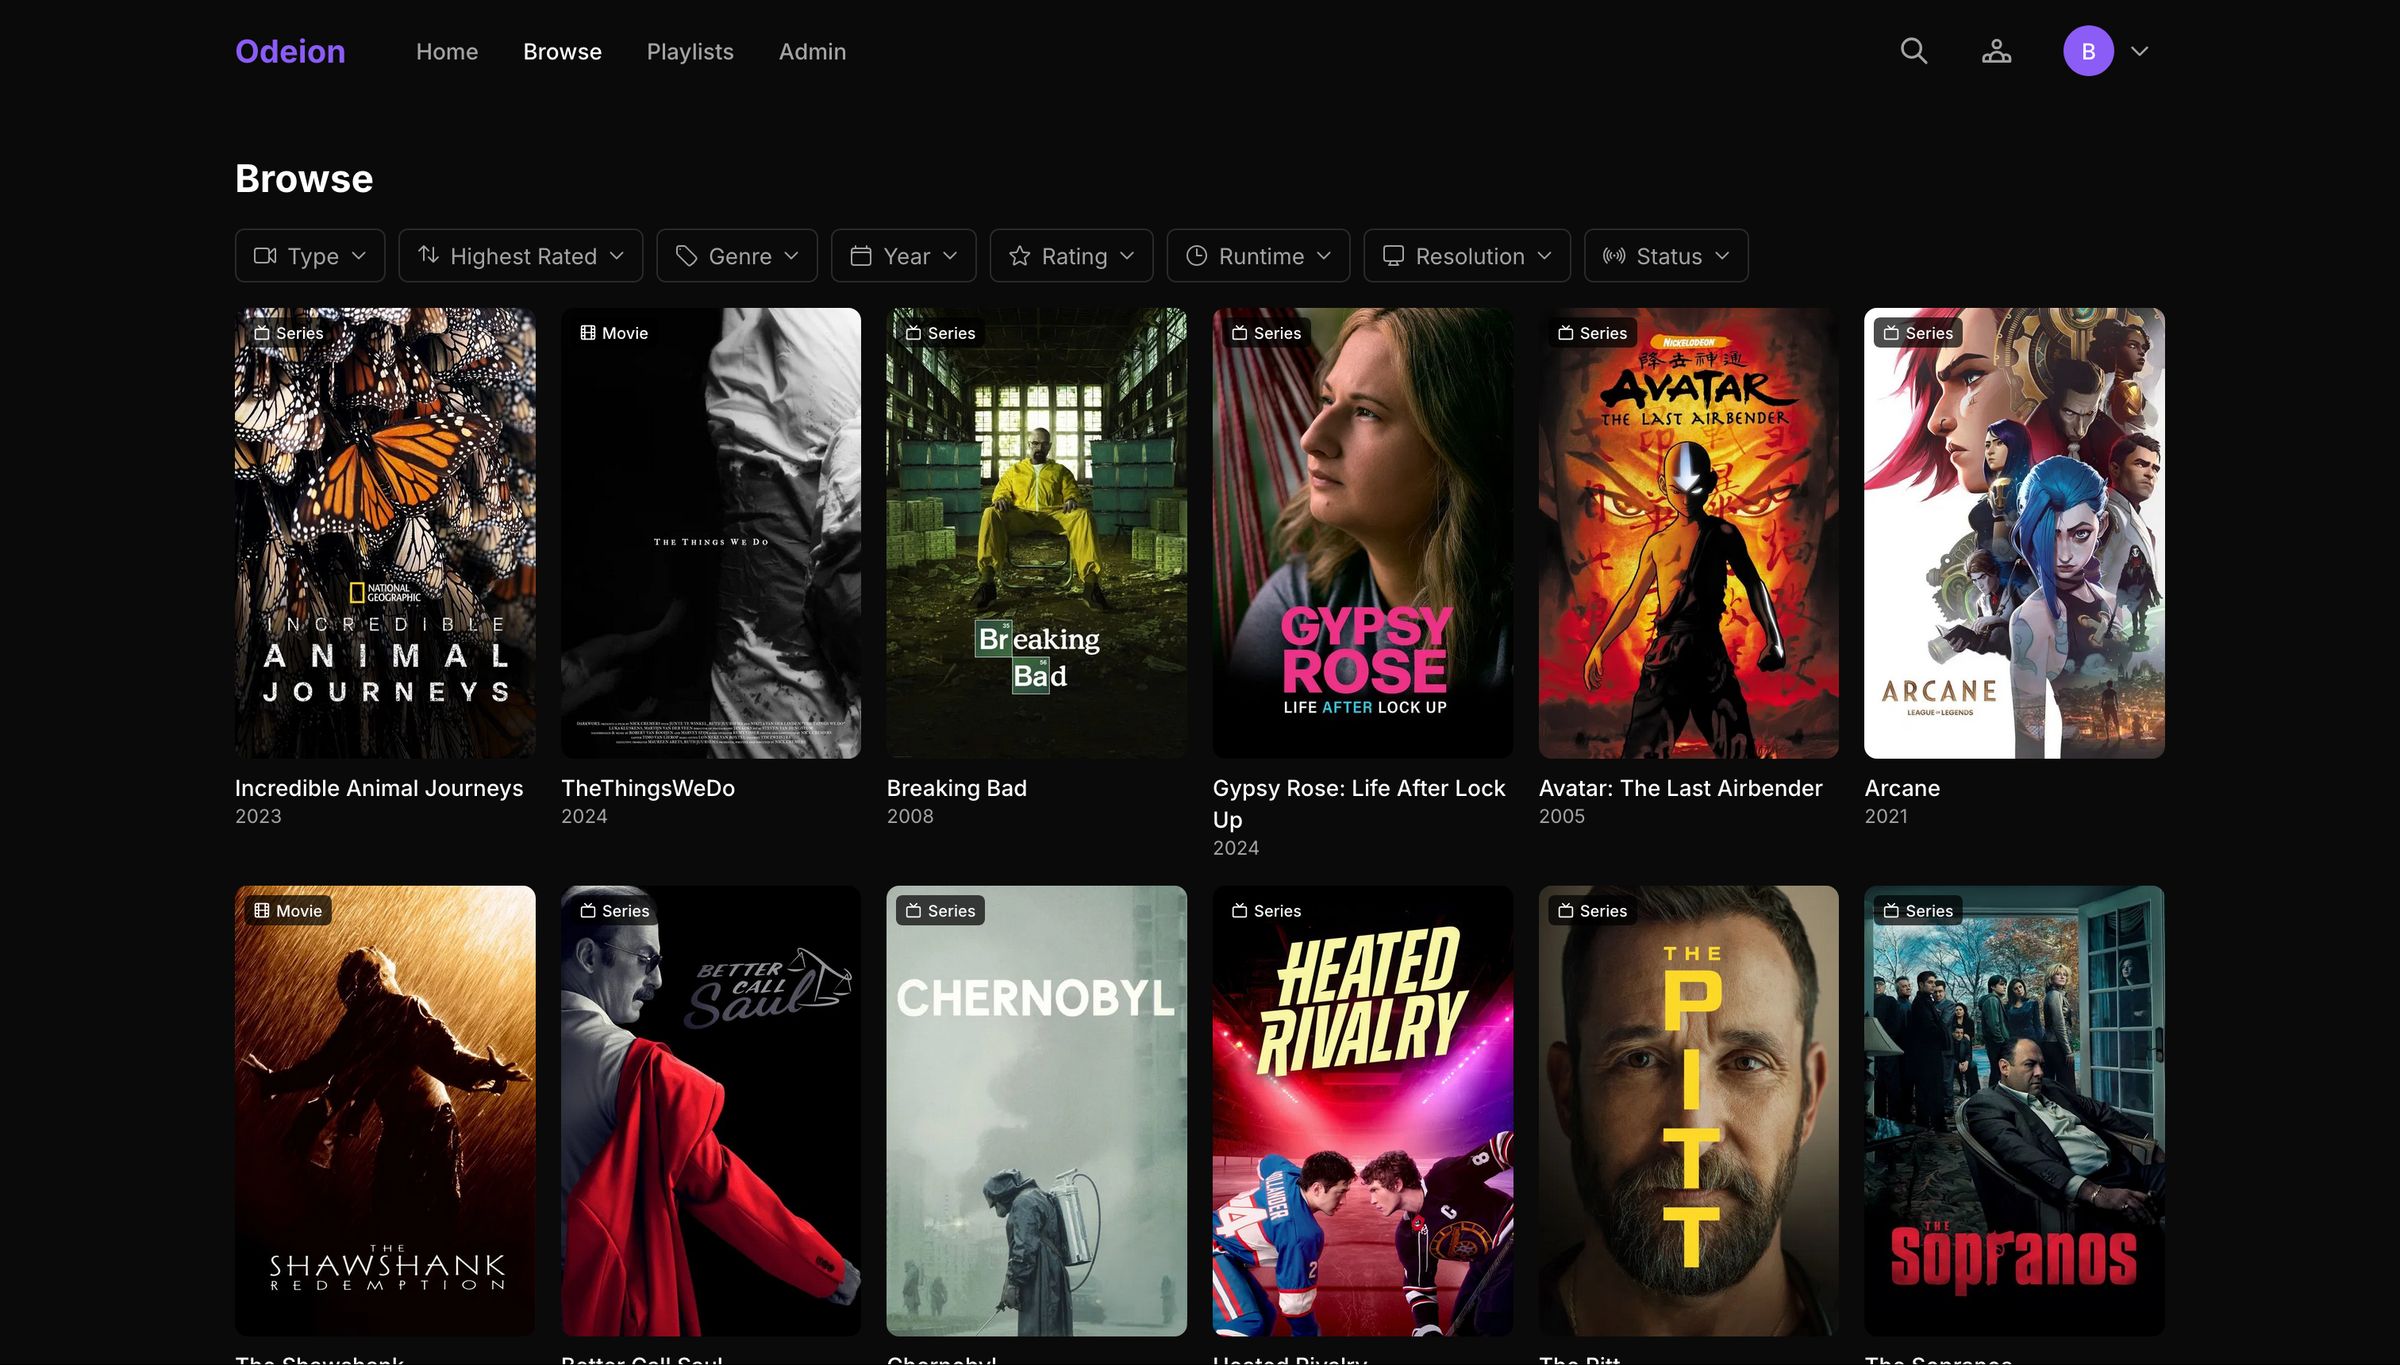Image resolution: width=2400 pixels, height=1365 pixels.
Task: Open the Resolution filter dropdown
Action: tap(1467, 256)
